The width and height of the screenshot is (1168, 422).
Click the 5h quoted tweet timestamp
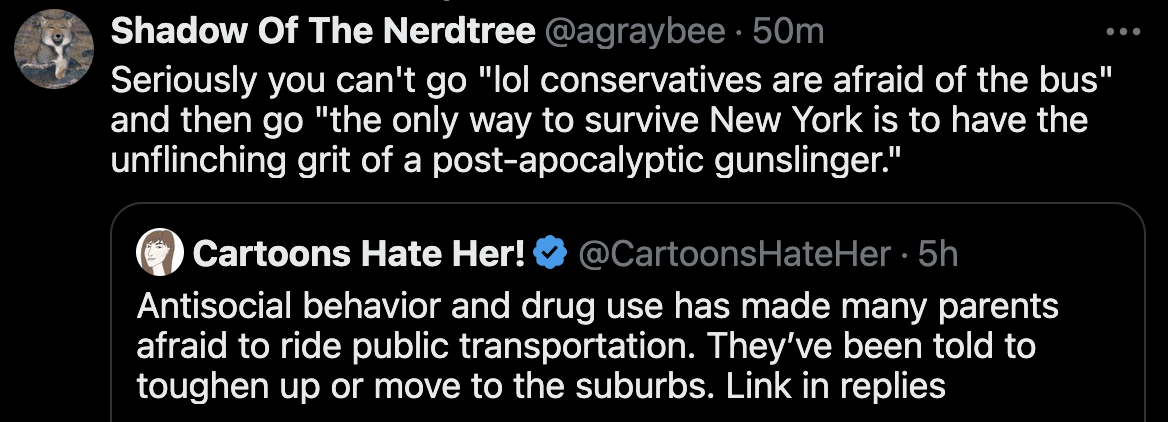coord(937,254)
